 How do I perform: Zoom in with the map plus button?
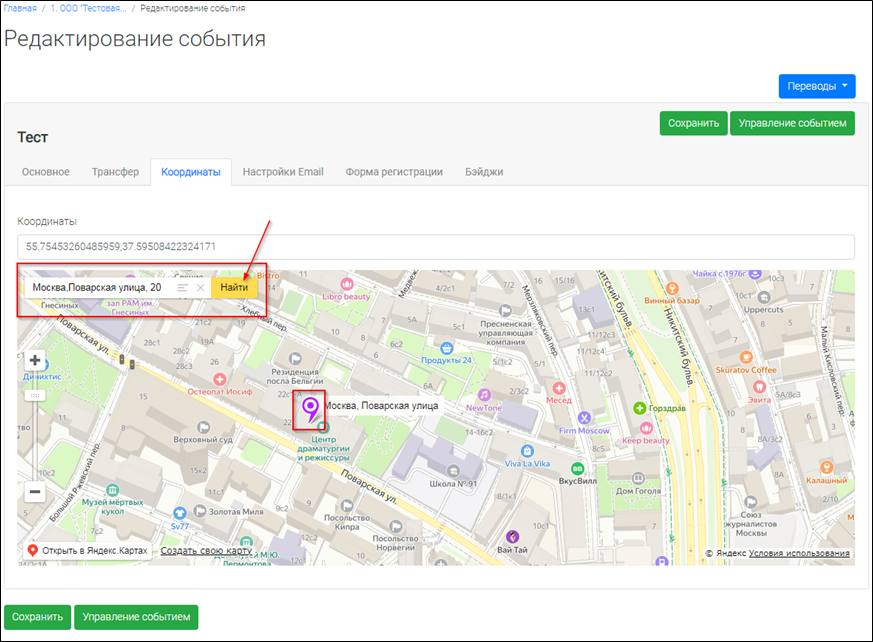(x=35, y=360)
